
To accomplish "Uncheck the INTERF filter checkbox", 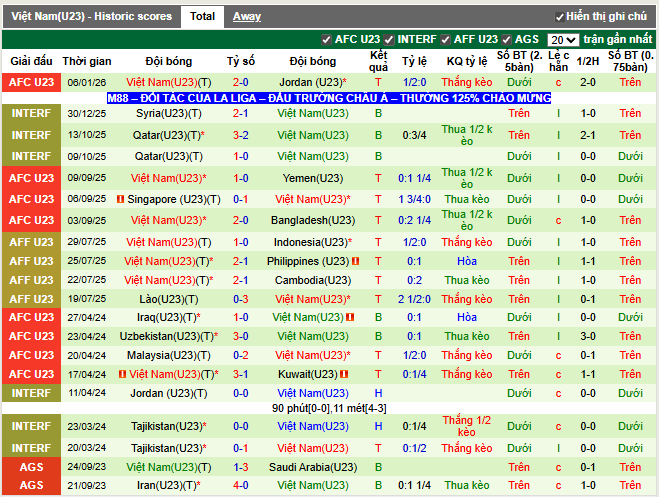I will pyautogui.click(x=389, y=40).
